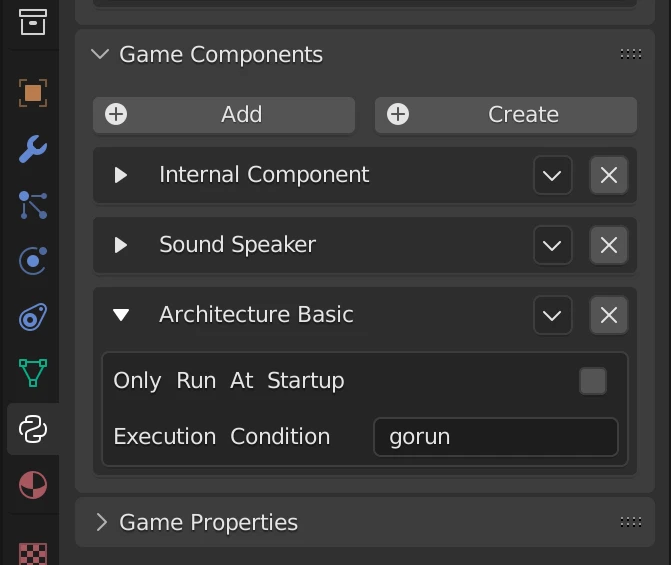This screenshot has width=671, height=565.
Task: Click the Create component button
Action: point(506,115)
